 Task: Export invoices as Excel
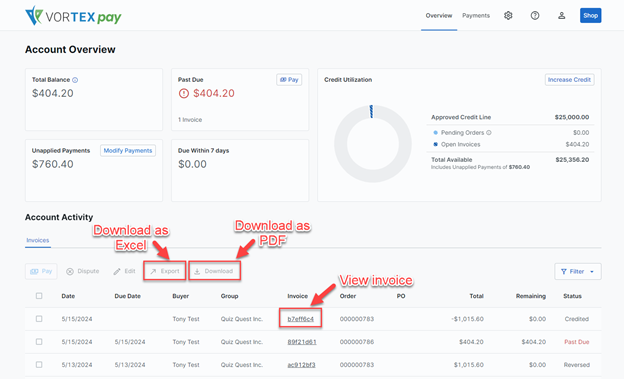(164, 271)
